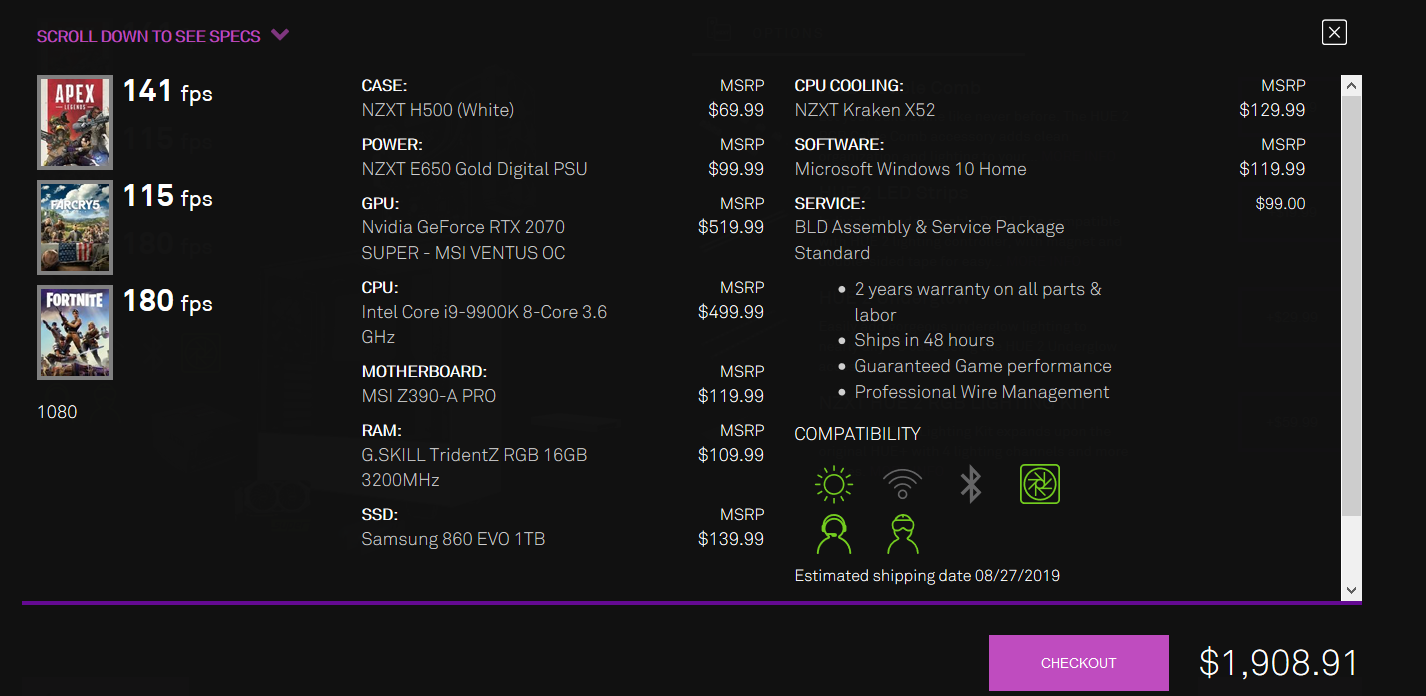Click the MSRP label above the GPU price
The height and width of the screenshot is (696, 1426).
[x=742, y=204]
